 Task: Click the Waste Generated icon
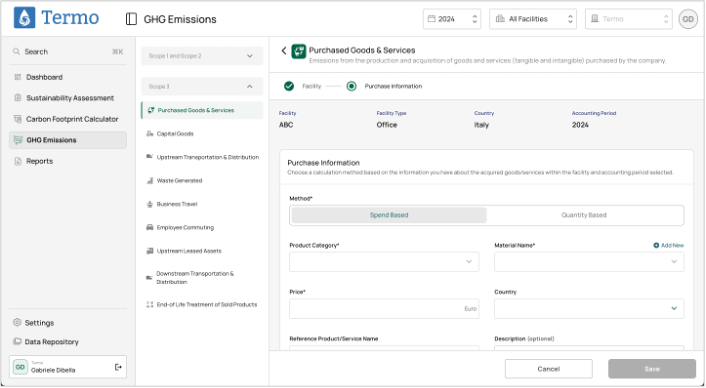[150, 180]
